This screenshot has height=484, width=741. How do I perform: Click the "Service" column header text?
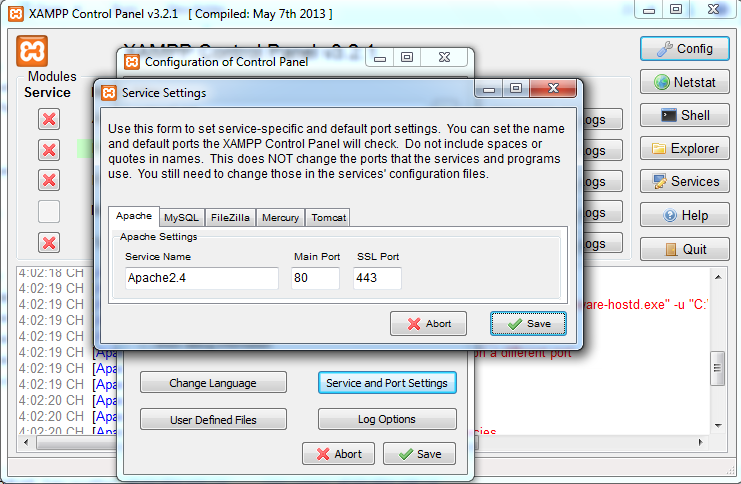point(47,92)
